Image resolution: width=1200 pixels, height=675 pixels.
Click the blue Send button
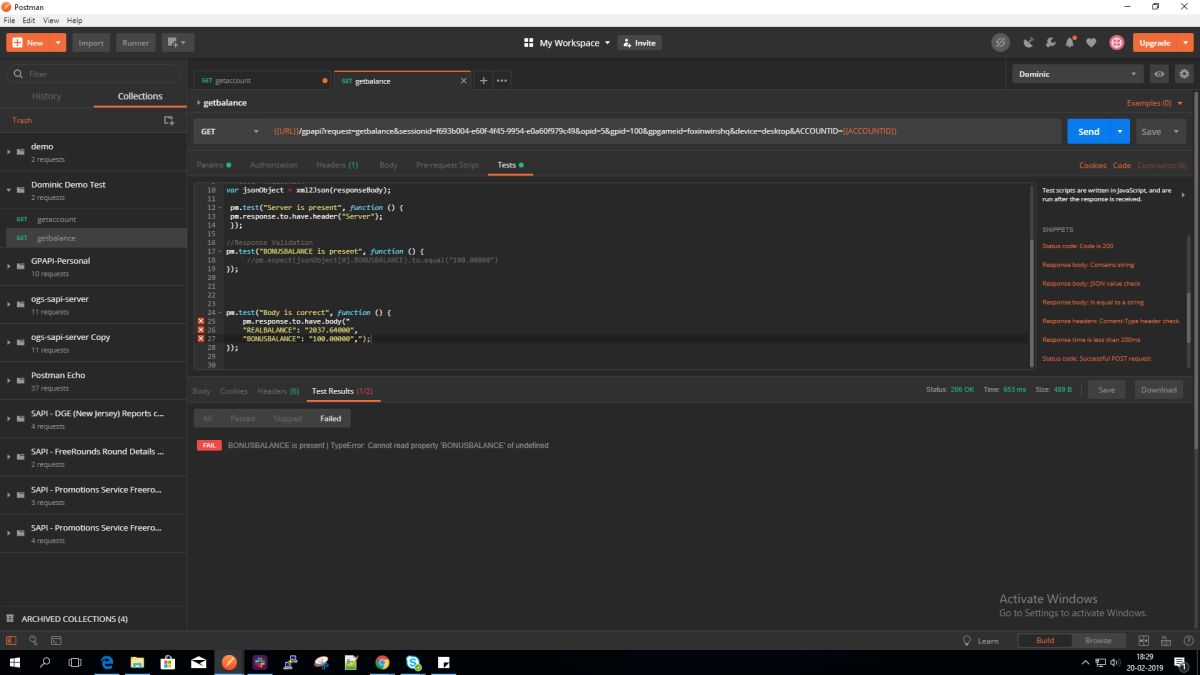(x=1089, y=131)
